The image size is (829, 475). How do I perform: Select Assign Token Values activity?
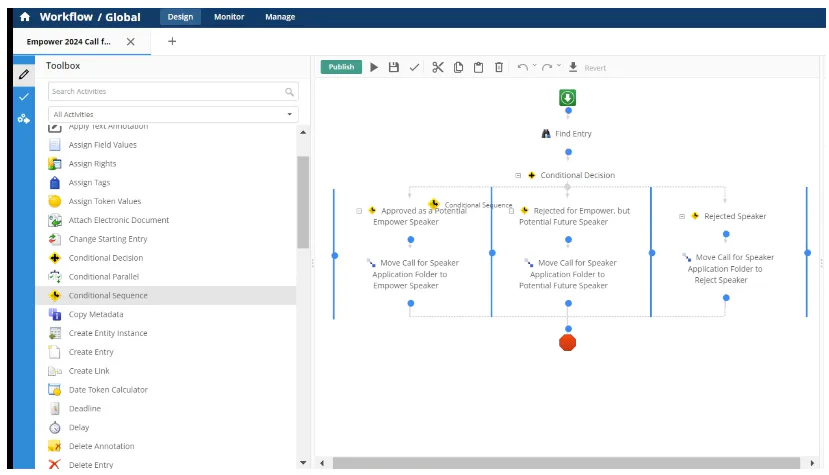165,202
